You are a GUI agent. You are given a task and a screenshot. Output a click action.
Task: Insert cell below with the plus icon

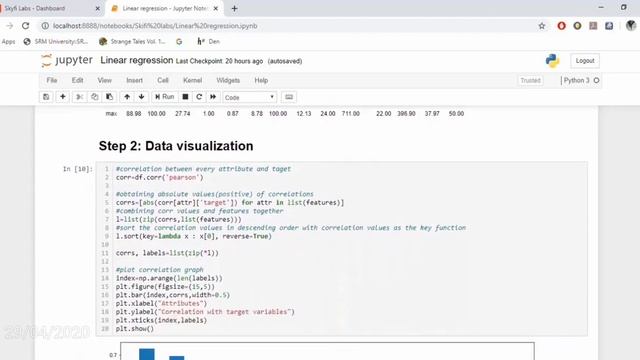[62, 97]
